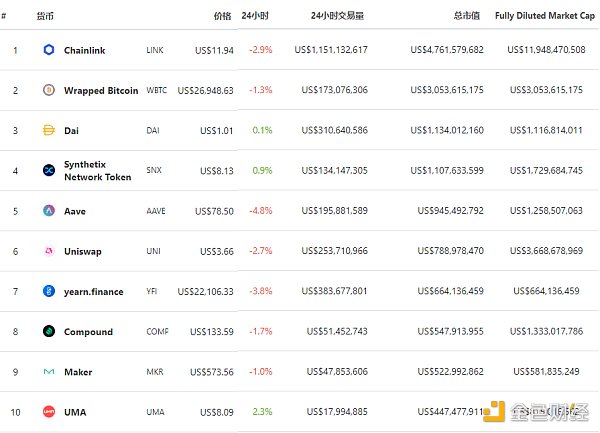Click volume US$310,640,586
The height and width of the screenshot is (433, 600).
(334, 130)
